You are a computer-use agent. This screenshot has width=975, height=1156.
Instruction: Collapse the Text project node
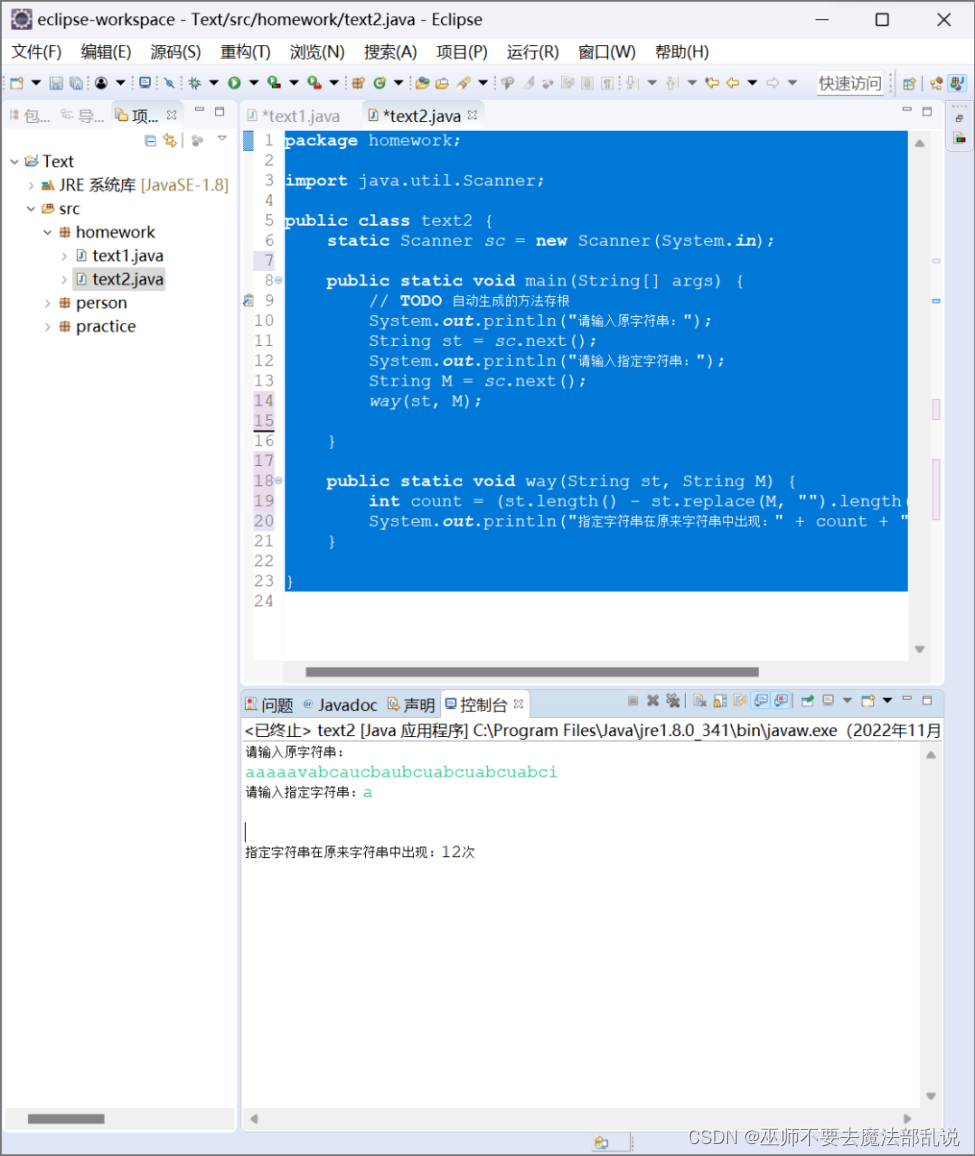[14, 161]
